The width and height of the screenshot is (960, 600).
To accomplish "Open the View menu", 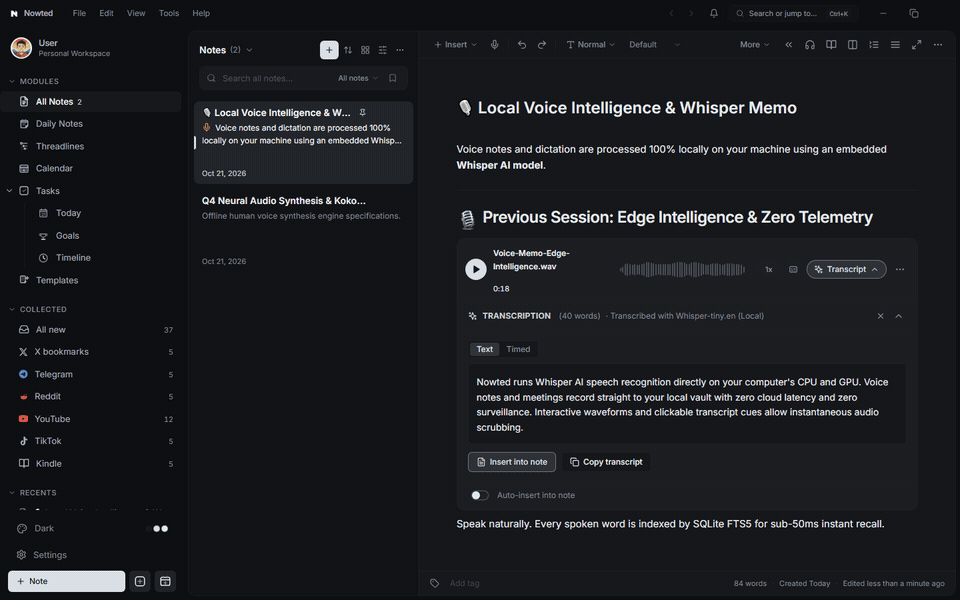I will [x=136, y=13].
